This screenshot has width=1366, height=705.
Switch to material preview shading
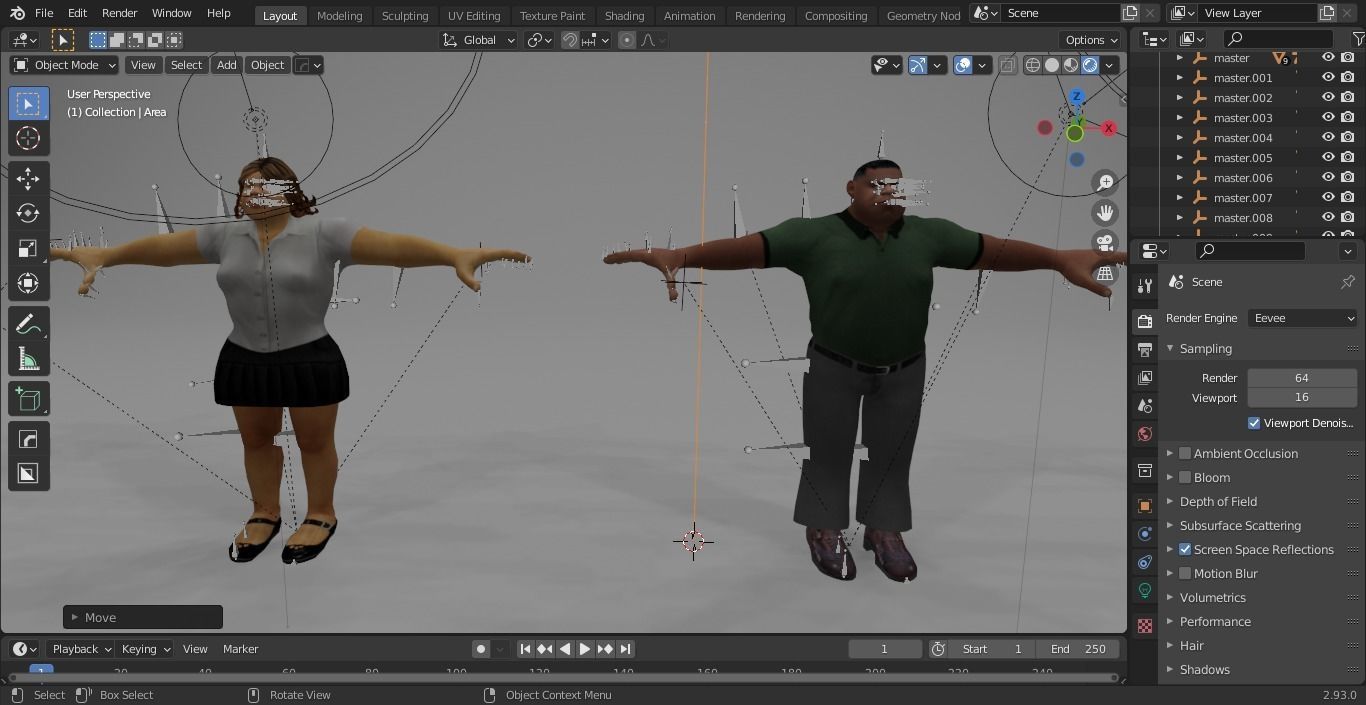[1071, 65]
